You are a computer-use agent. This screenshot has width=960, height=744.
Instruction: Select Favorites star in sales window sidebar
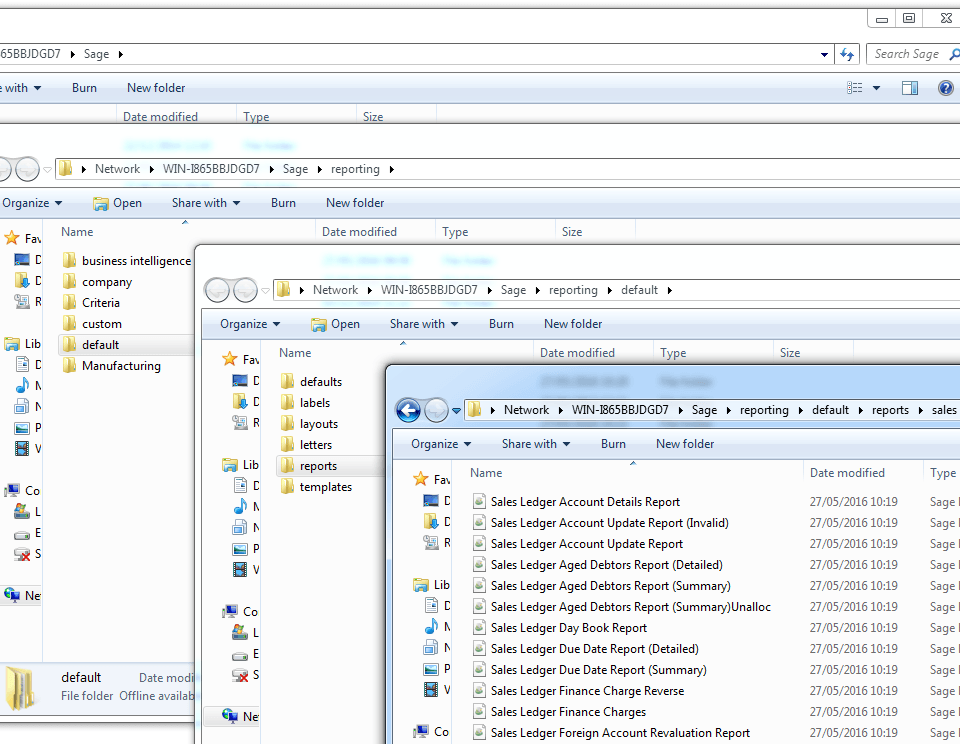click(x=421, y=479)
